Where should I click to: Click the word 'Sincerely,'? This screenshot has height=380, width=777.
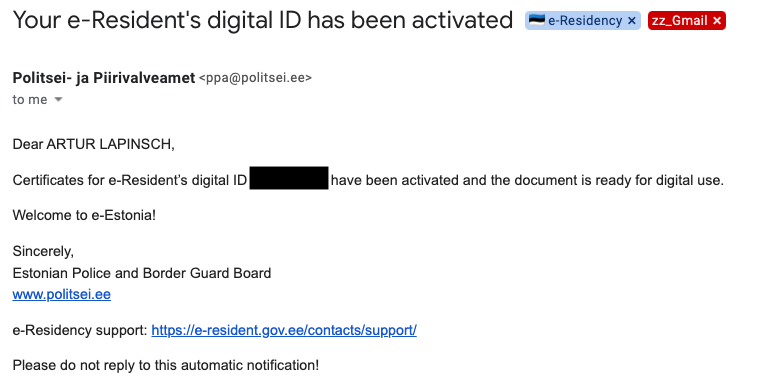pos(43,252)
